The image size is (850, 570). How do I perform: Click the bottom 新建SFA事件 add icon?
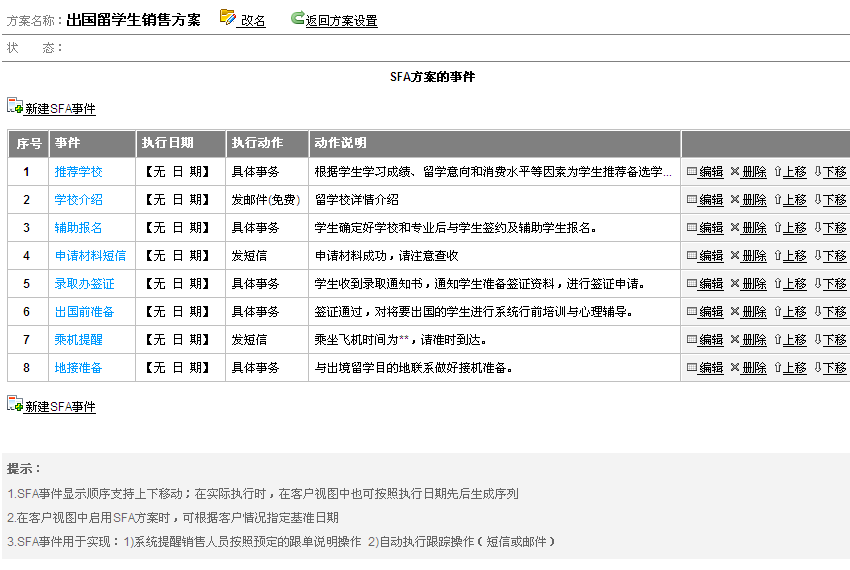click(15, 405)
